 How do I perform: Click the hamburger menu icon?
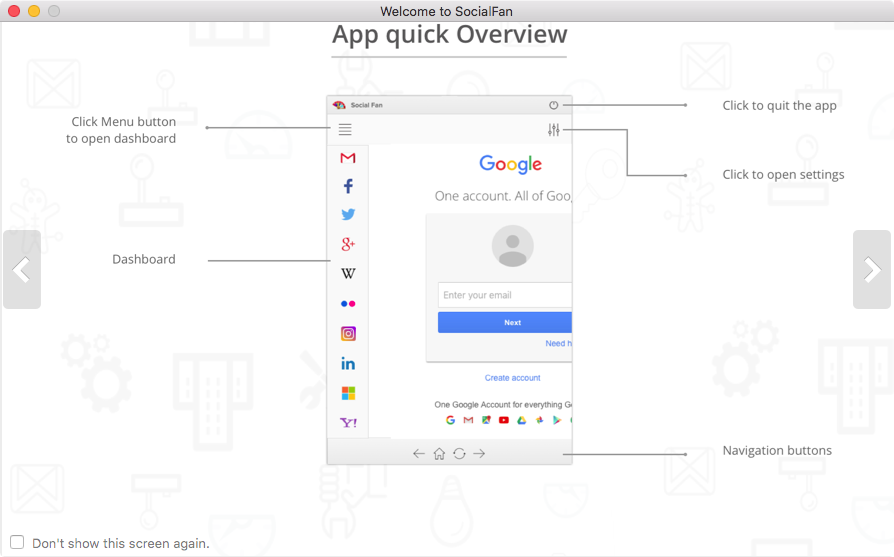click(345, 130)
